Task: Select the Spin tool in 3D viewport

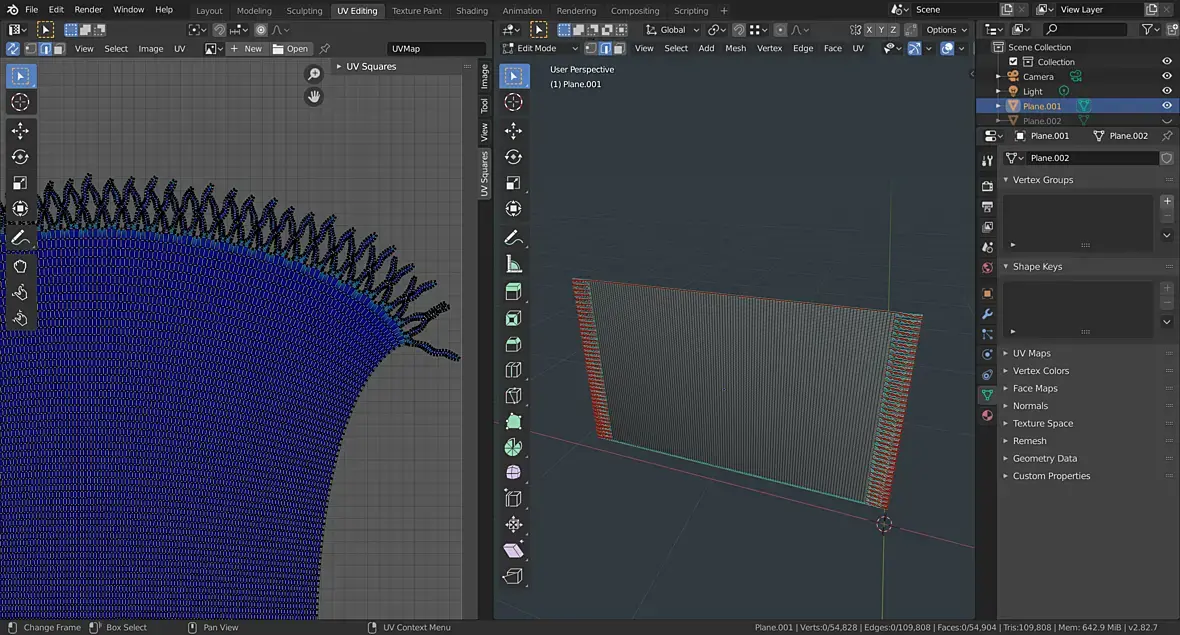Action: [514, 447]
